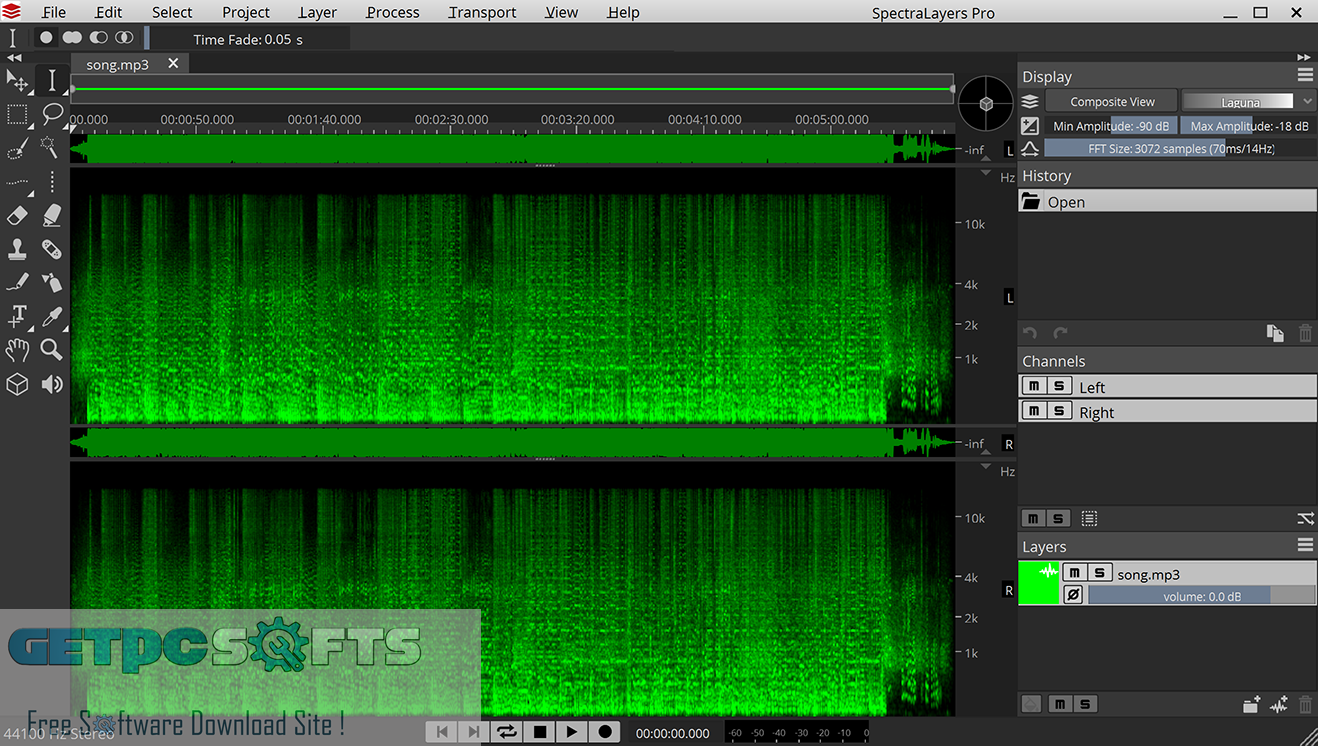Select the Magic Wand tool
Screen dimensions: 1318x746
click(x=50, y=148)
